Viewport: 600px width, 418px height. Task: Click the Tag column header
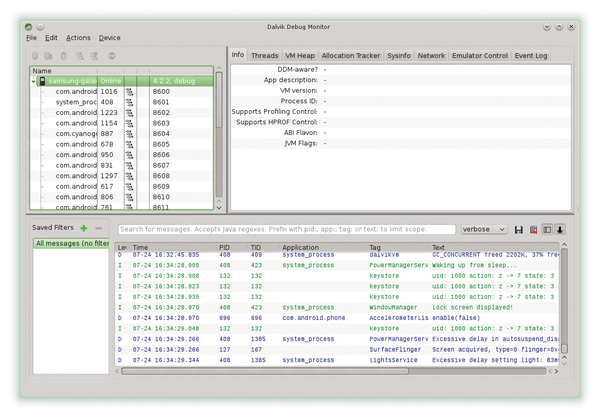point(399,247)
